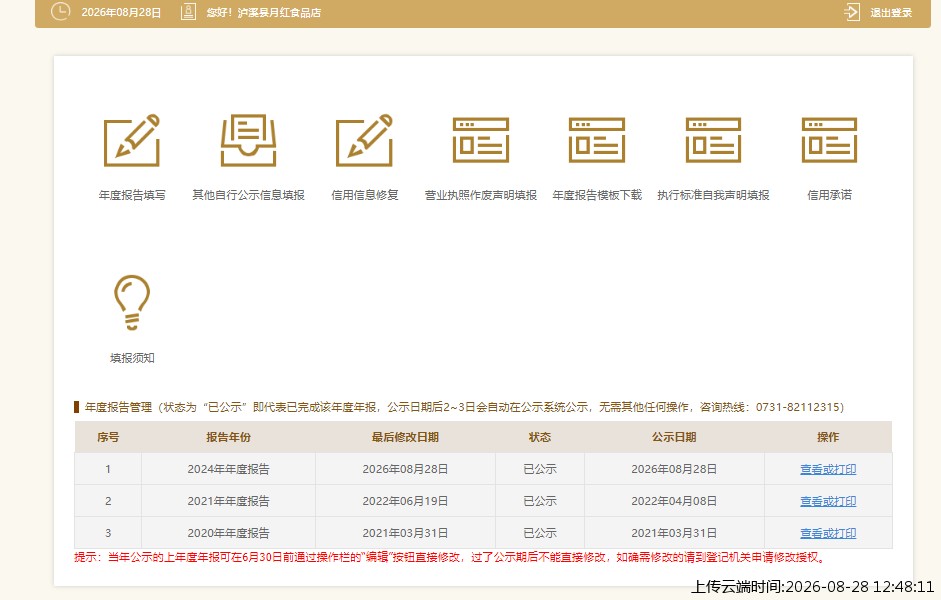Select the 2024年年度报告 cell
This screenshot has width=941, height=600.
pyautogui.click(x=228, y=469)
